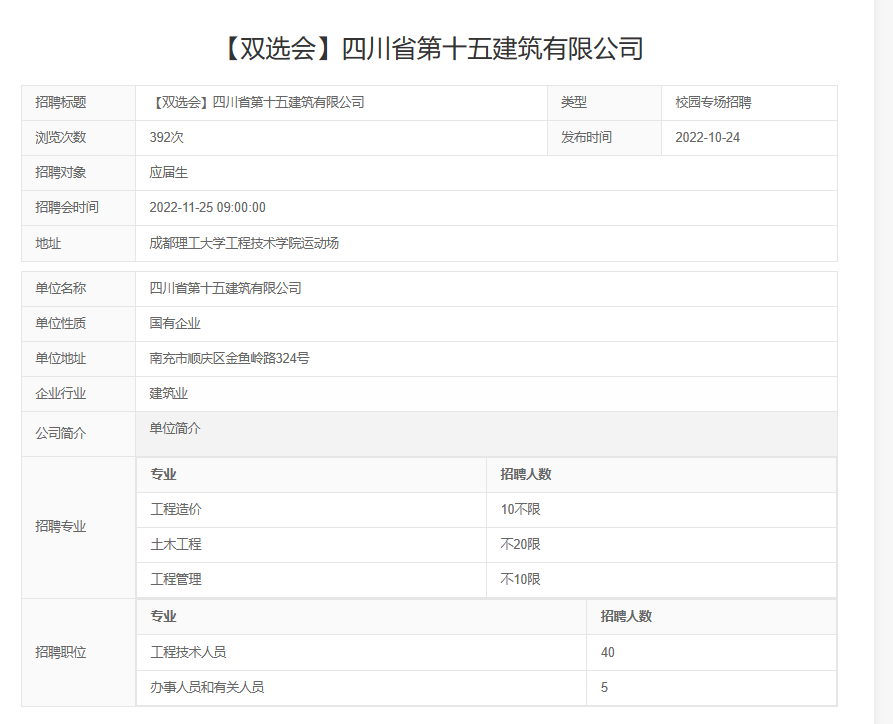Select the 企业行业 label
The height and width of the screenshot is (724, 893).
[60, 394]
